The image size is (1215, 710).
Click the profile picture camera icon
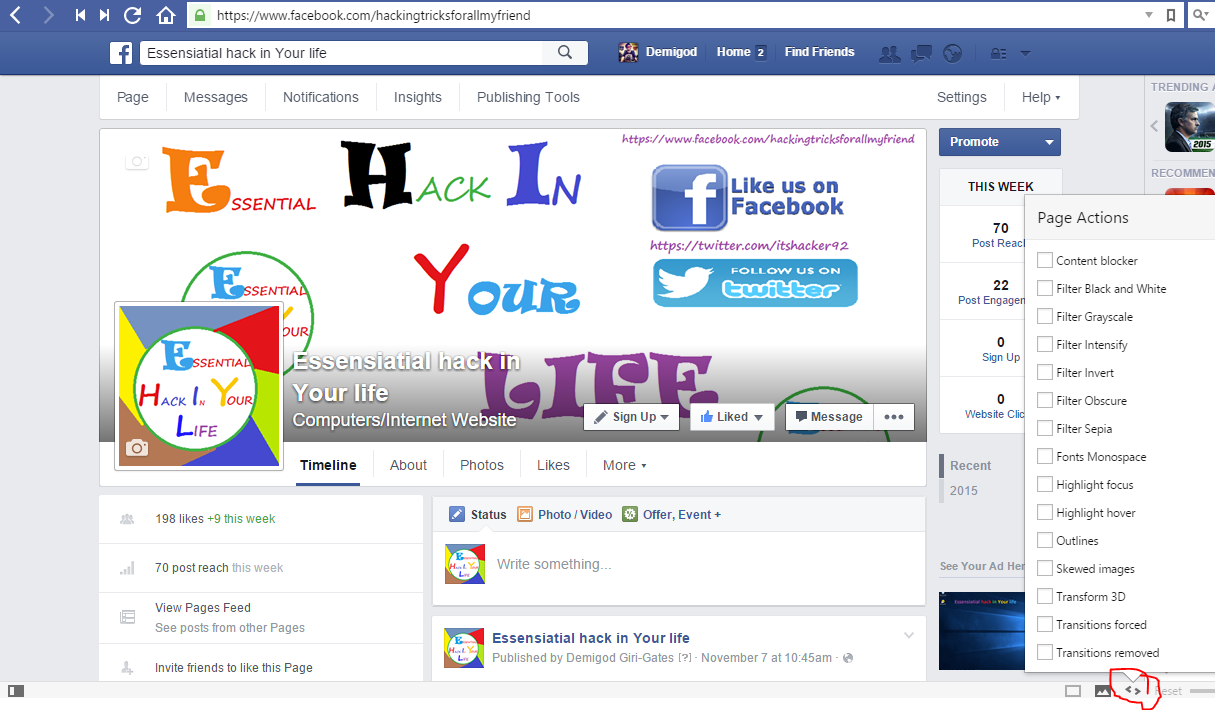pos(138,448)
